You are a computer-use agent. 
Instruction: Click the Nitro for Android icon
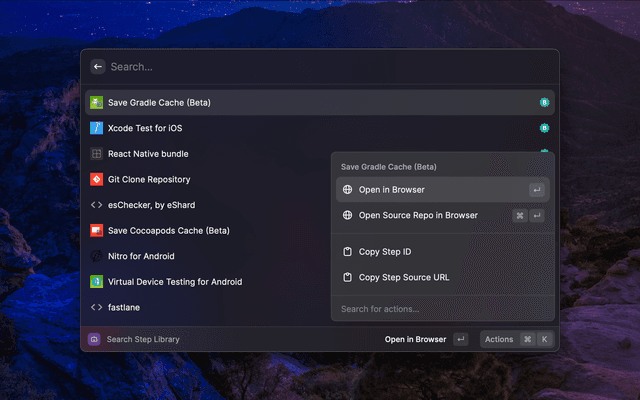click(x=96, y=256)
